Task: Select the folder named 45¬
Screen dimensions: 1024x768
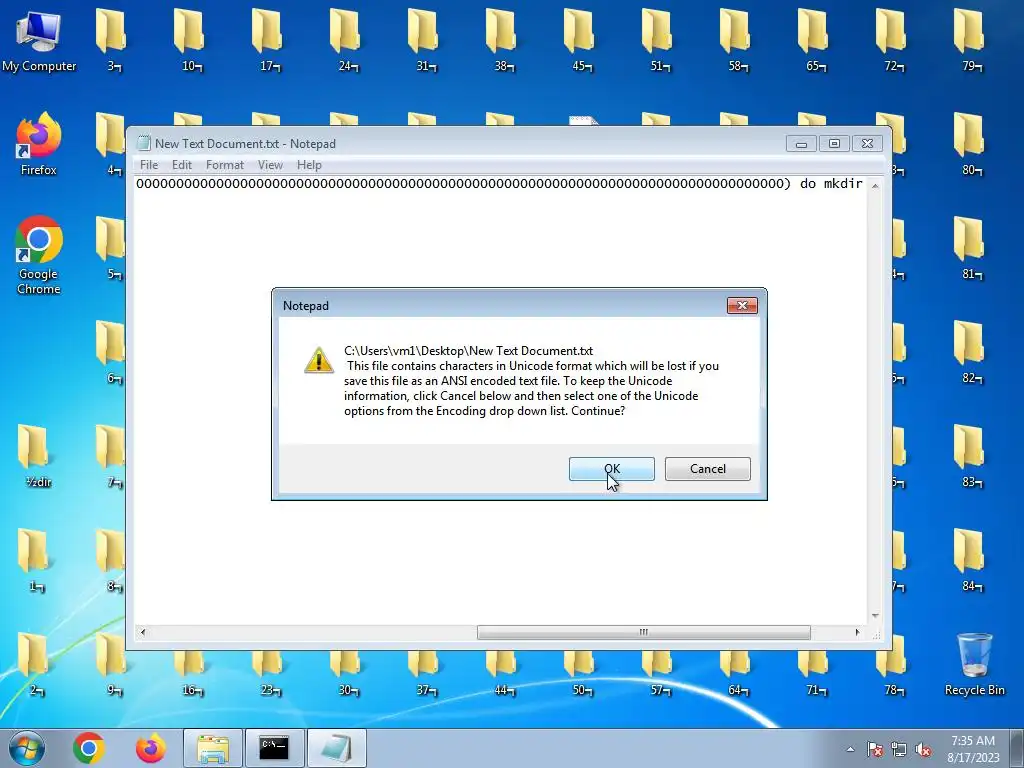Action: 581,39
